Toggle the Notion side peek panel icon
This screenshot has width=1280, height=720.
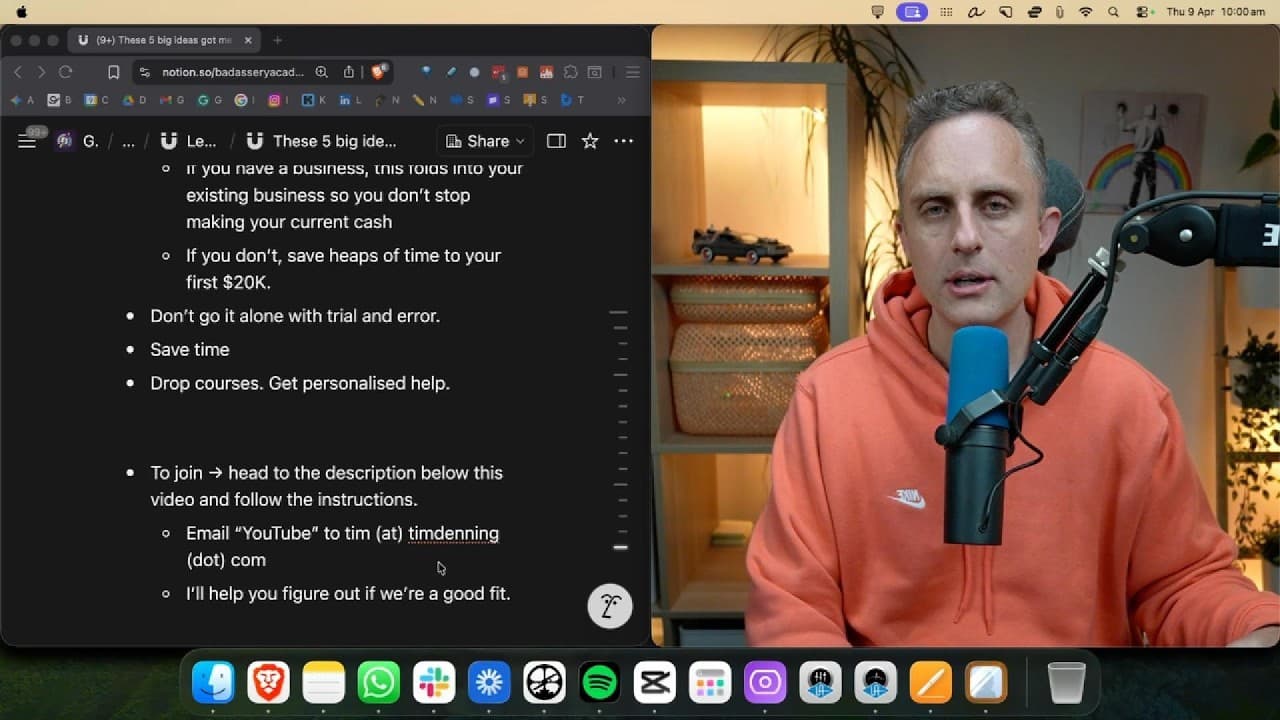click(x=556, y=141)
